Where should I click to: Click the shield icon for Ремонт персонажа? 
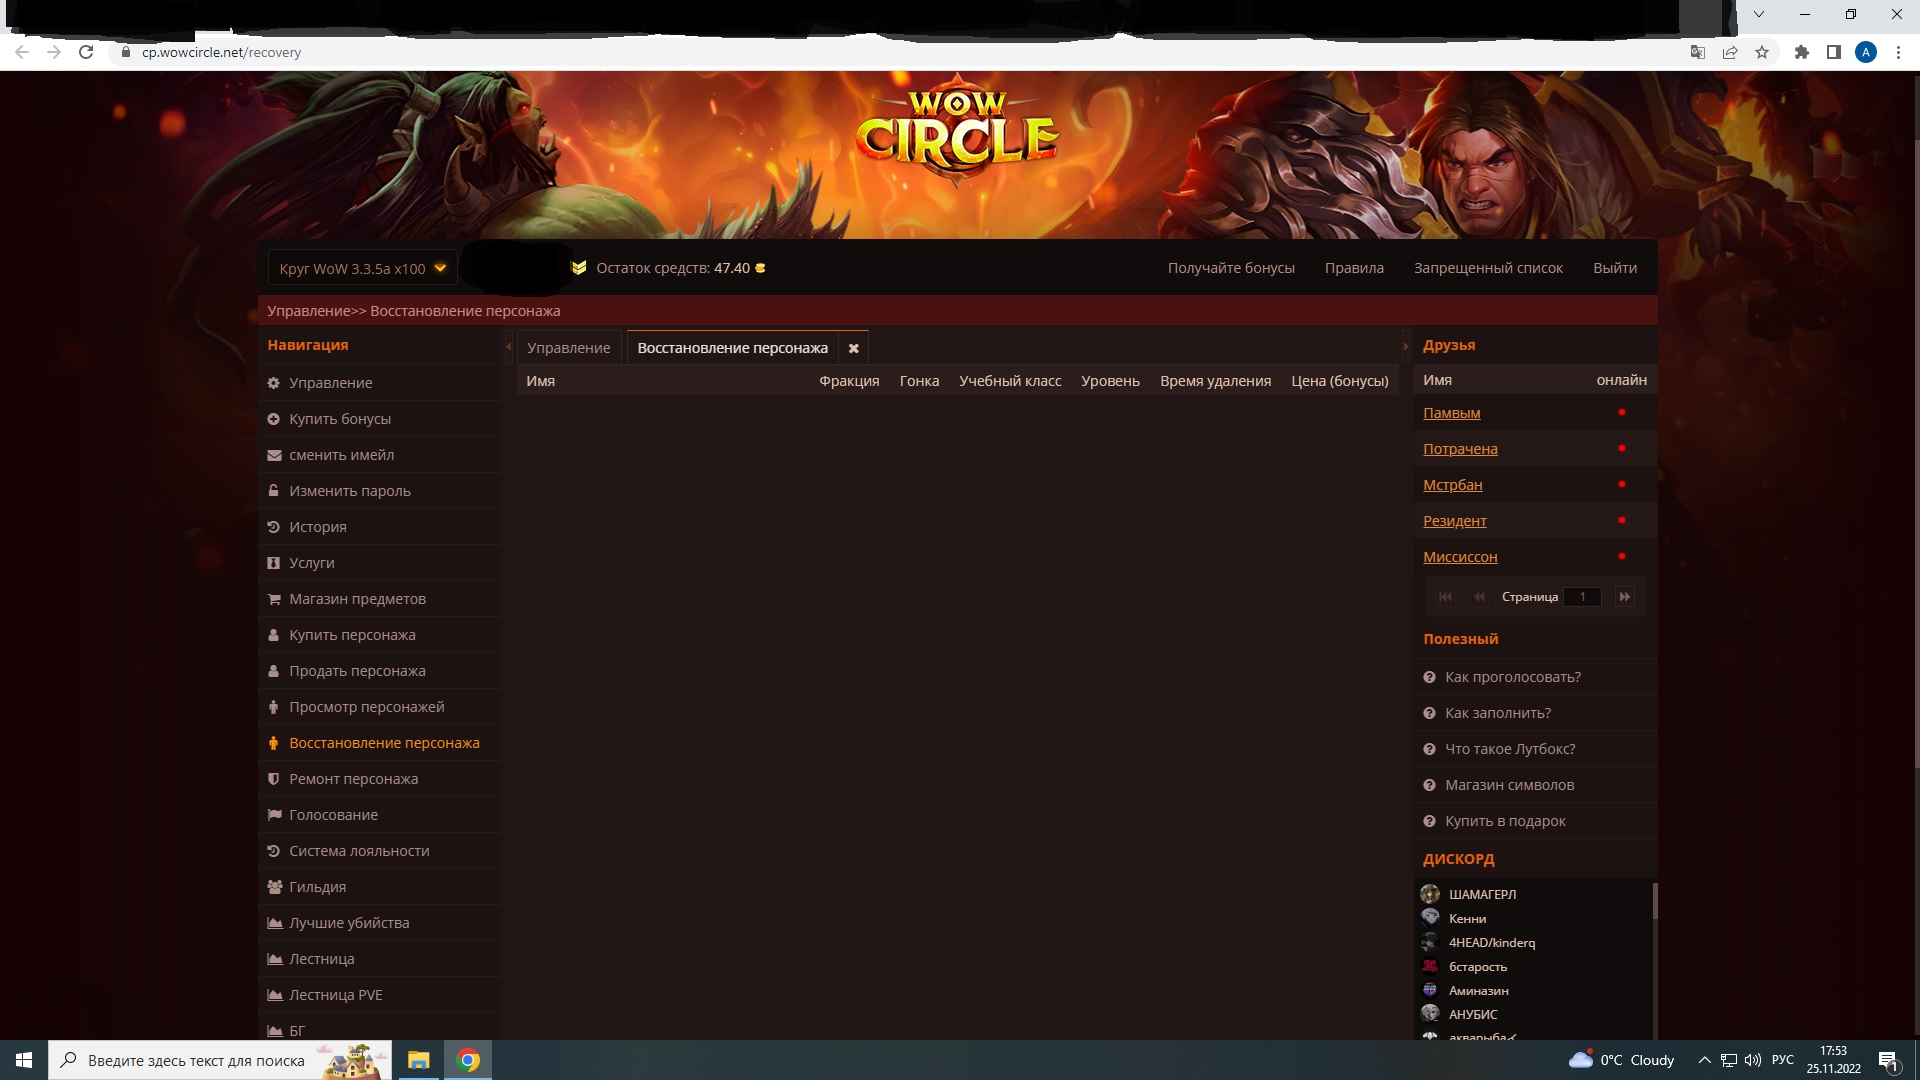[273, 779]
